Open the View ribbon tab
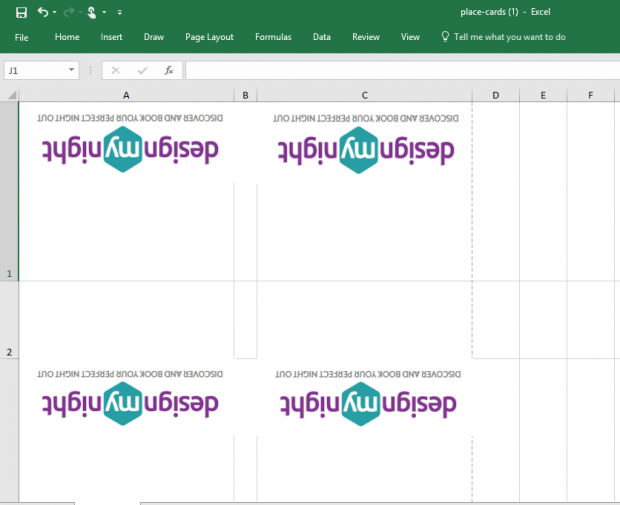Image resolution: width=620 pixels, height=505 pixels. pos(410,37)
